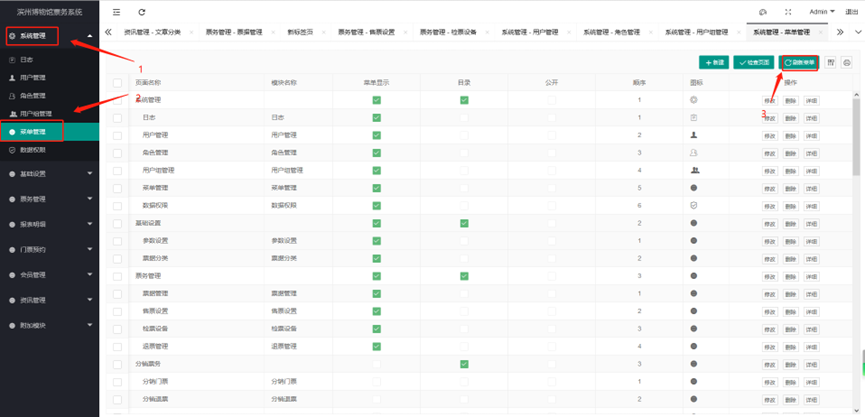This screenshot has height=417, width=865.
Task: Click the theme palette icon in header
Action: [x=763, y=12]
